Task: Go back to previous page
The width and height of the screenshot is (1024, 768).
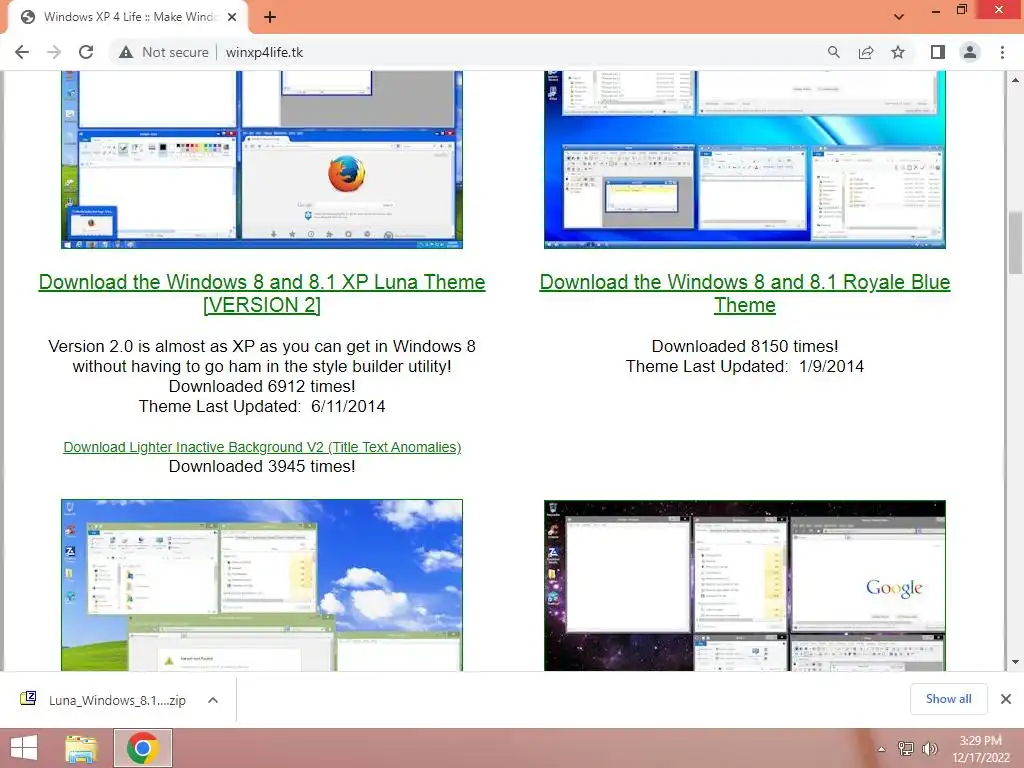Action: point(22,52)
